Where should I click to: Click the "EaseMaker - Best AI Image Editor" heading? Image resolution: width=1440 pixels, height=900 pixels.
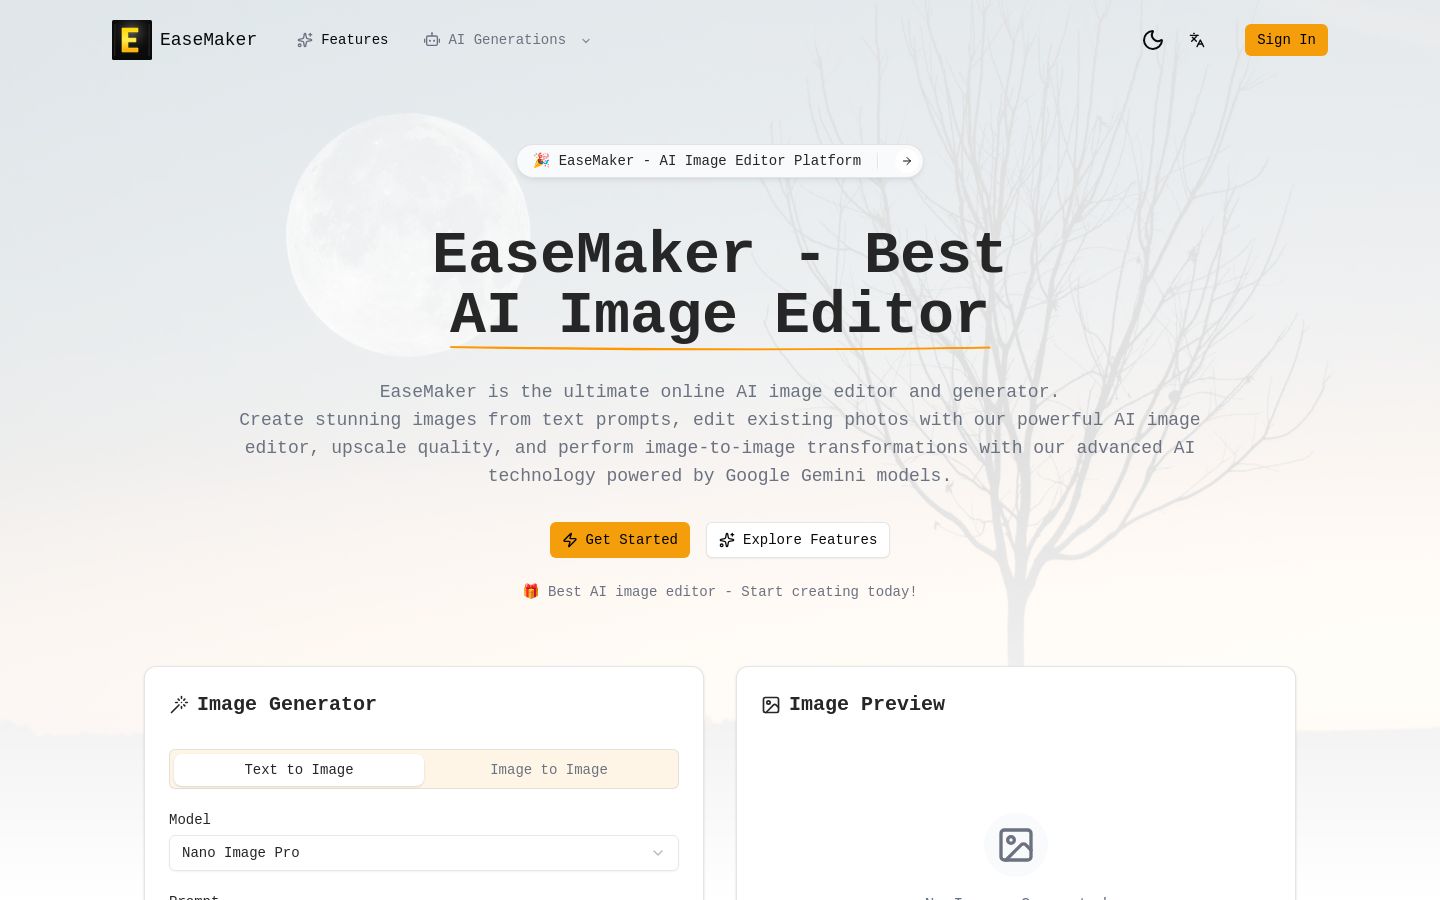(x=720, y=285)
